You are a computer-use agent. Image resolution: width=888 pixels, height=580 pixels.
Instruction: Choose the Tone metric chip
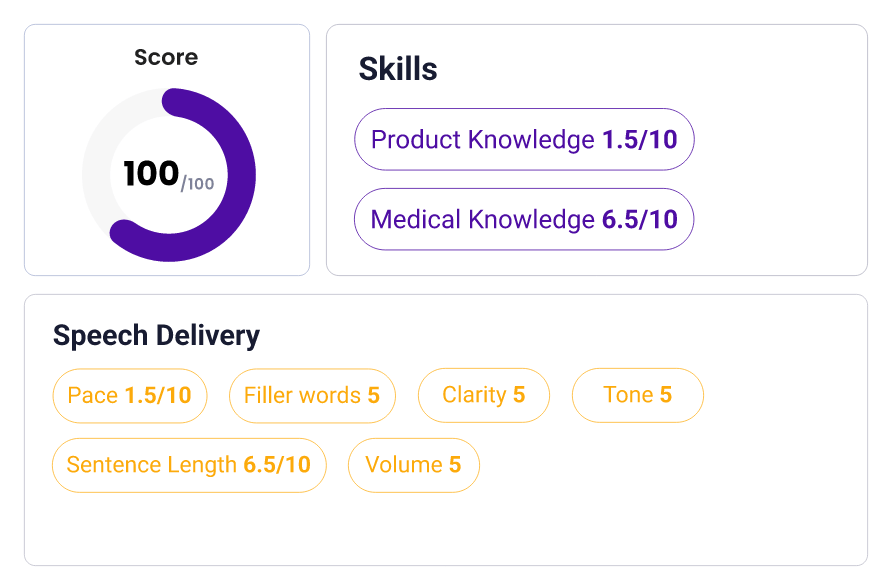coord(637,395)
